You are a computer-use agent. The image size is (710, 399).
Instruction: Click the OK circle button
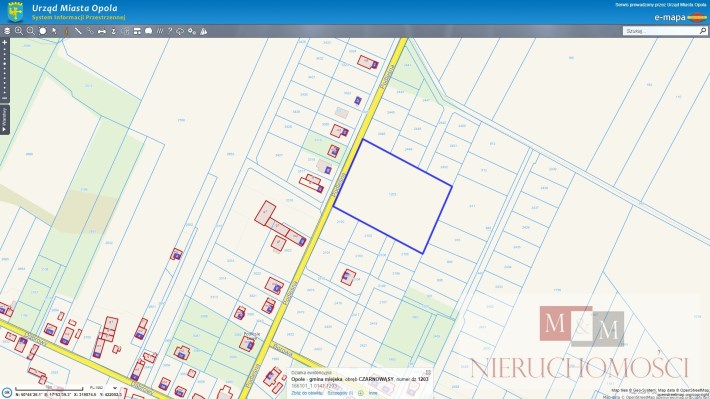(x=7, y=393)
